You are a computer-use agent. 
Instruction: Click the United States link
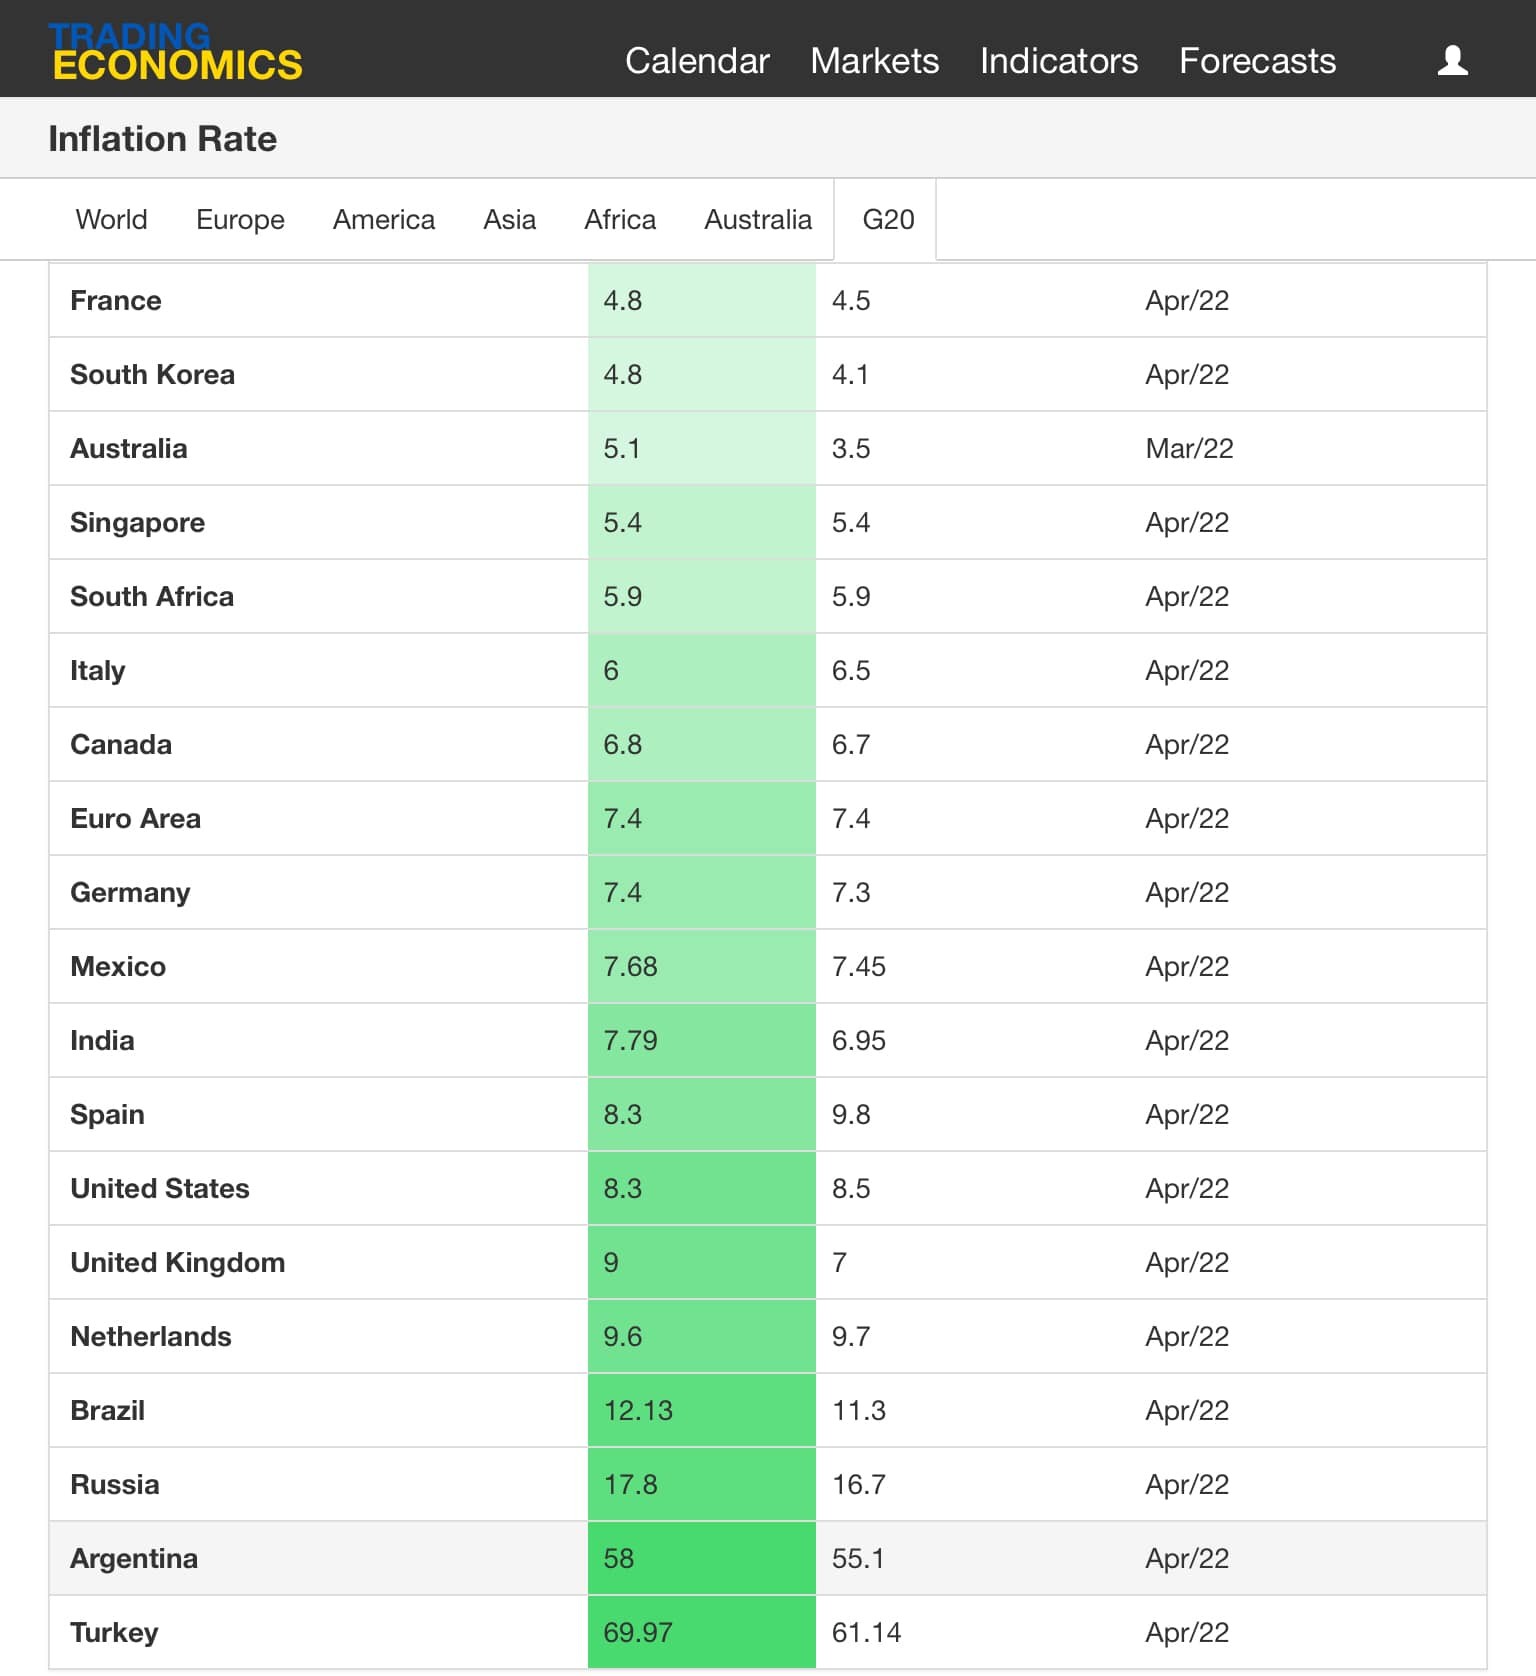[159, 1188]
